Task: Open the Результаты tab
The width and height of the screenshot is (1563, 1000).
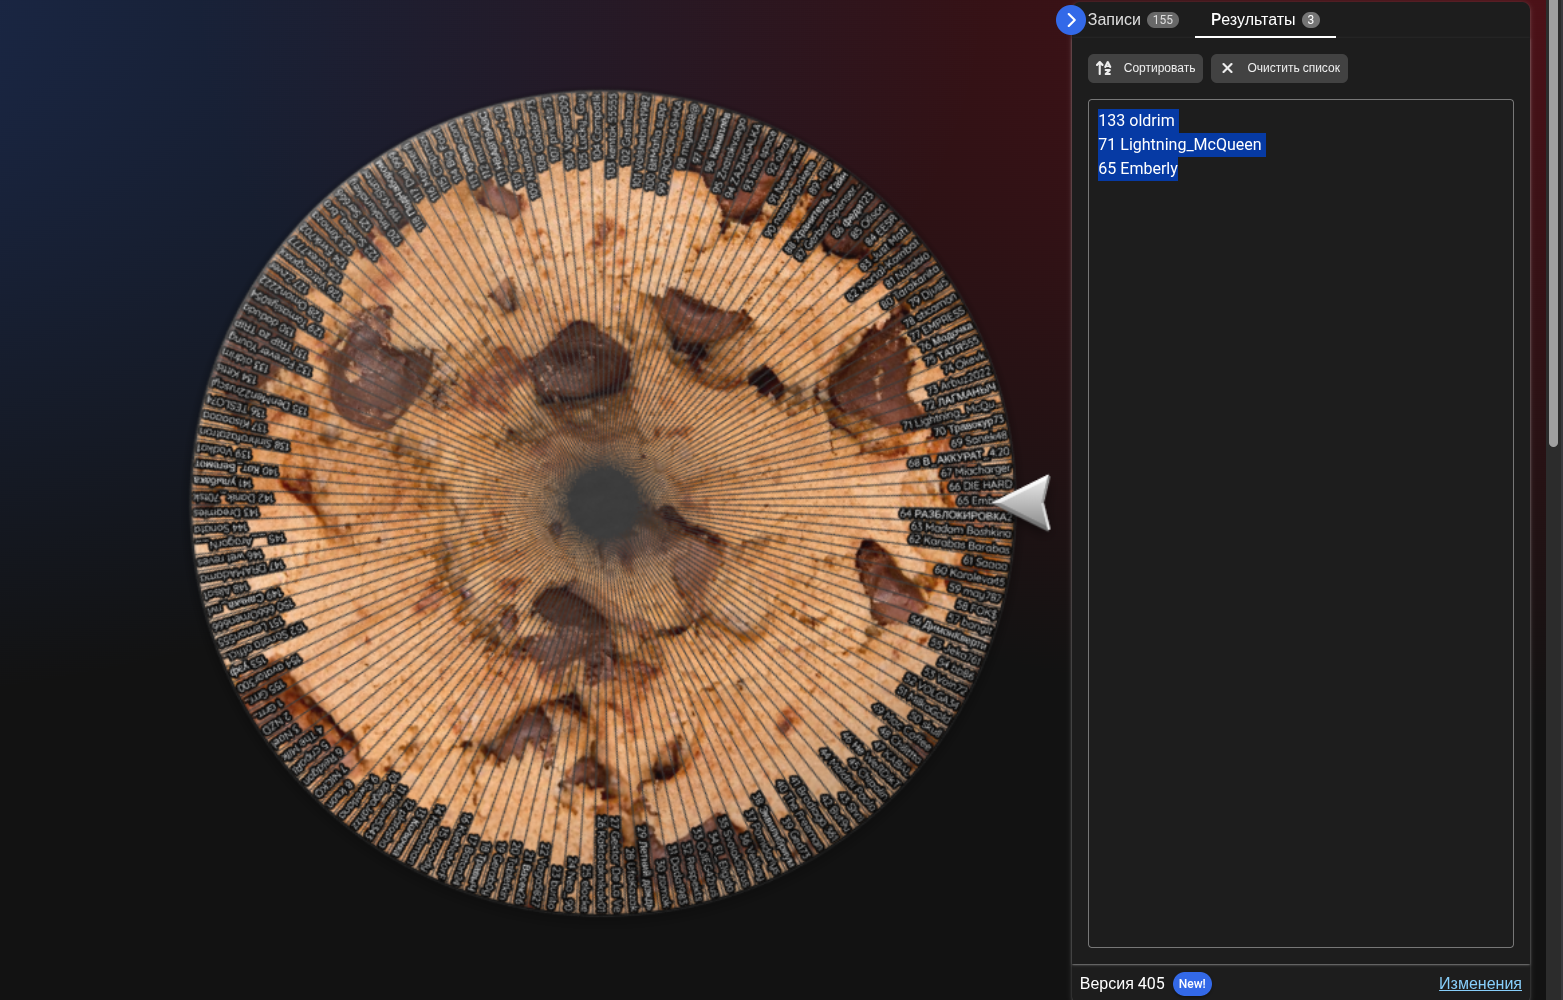Action: click(1253, 20)
